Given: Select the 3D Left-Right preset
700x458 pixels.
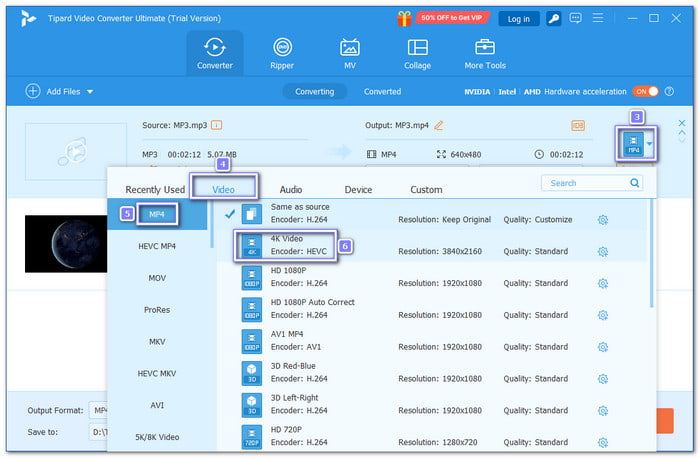Looking at the screenshot, I should coord(431,404).
